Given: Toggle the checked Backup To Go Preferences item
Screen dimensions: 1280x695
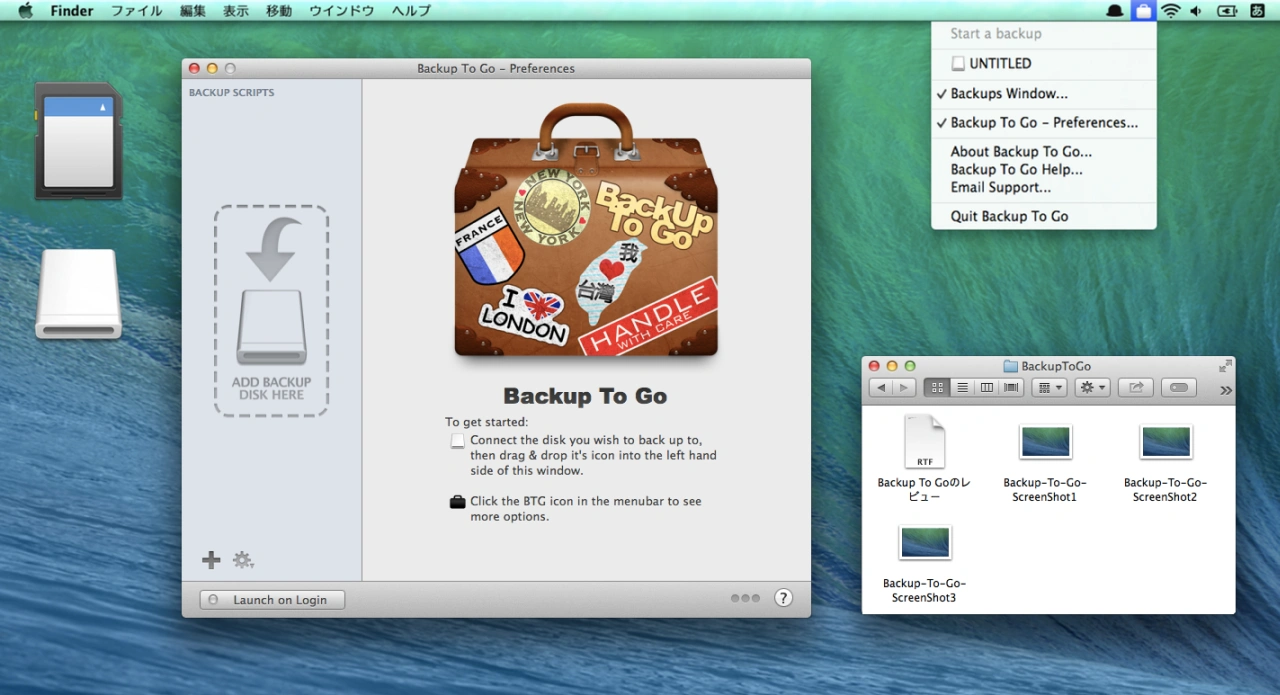Looking at the screenshot, I should (1043, 123).
